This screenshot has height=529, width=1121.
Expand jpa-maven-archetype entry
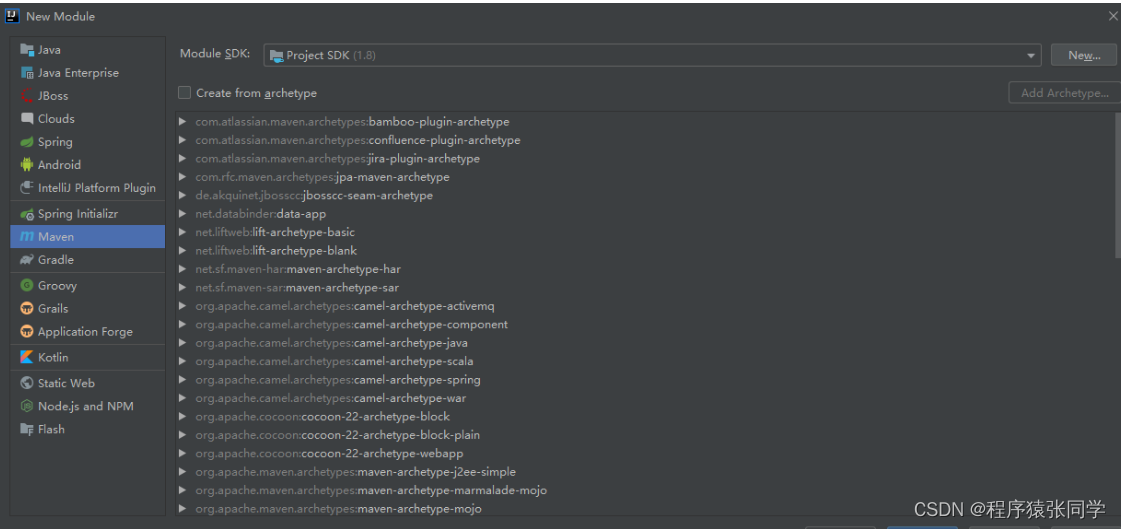pyautogui.click(x=183, y=177)
